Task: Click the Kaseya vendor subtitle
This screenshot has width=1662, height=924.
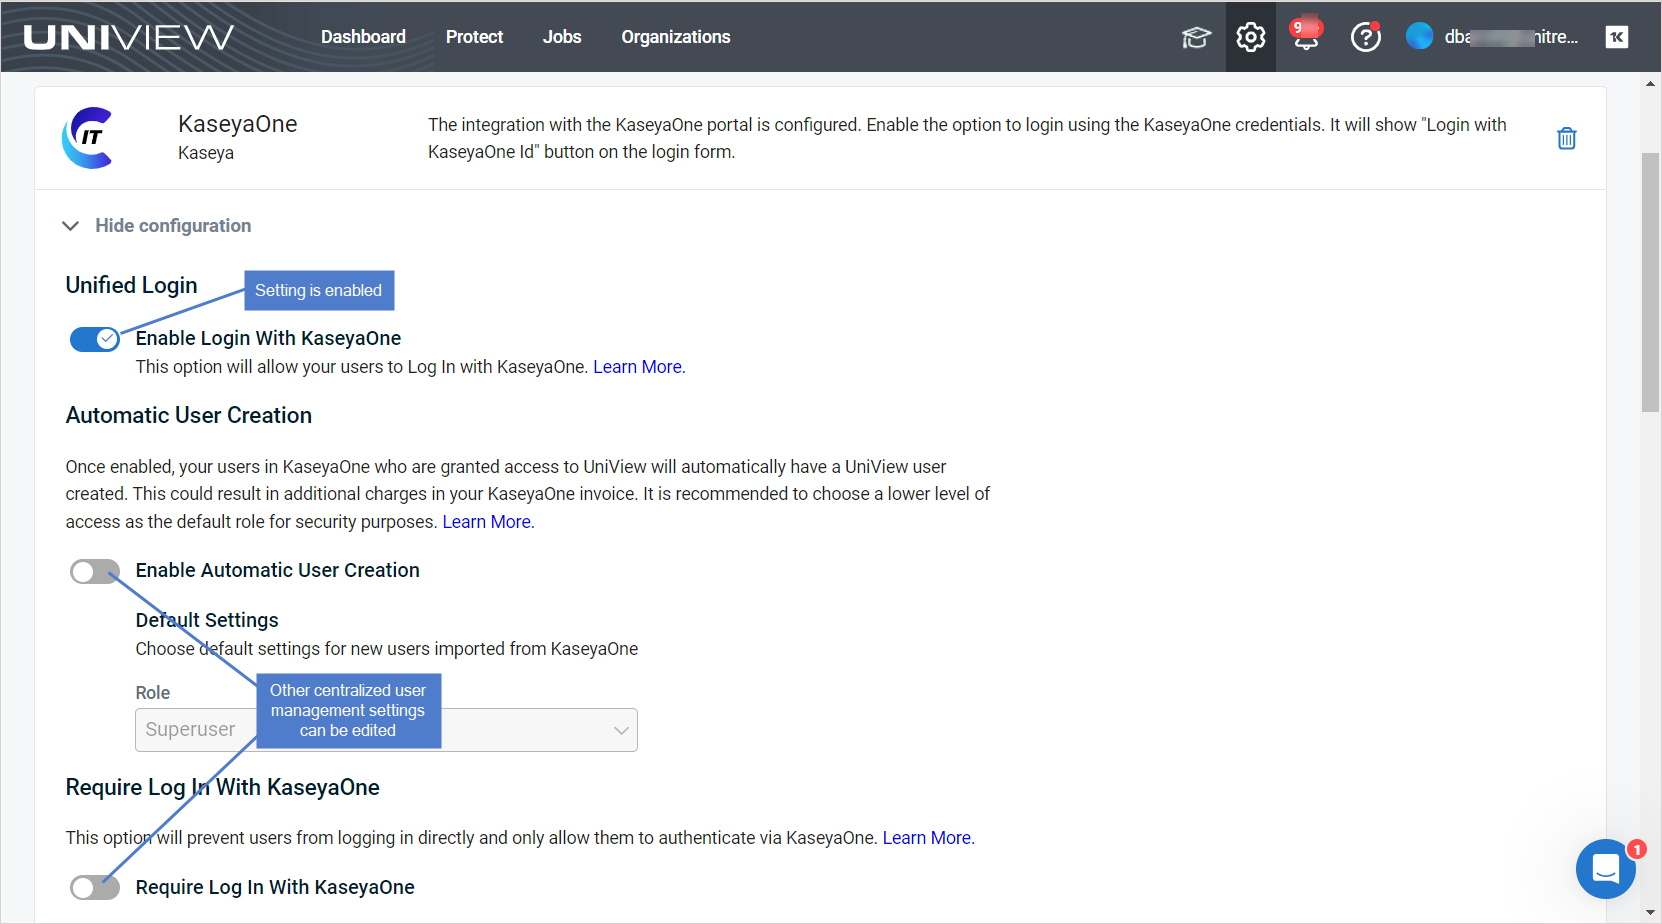Action: point(206,153)
